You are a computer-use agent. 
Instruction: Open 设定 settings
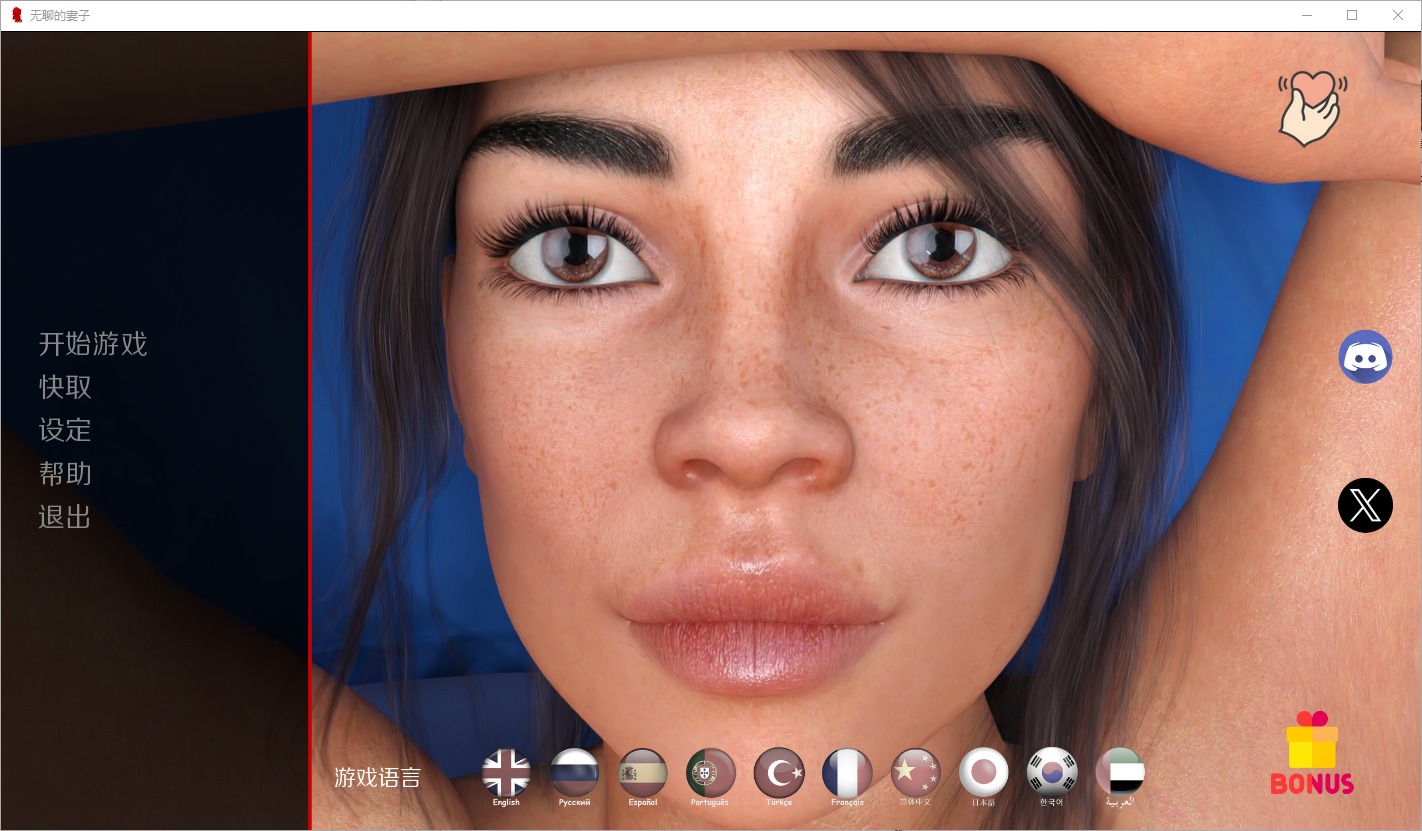click(x=65, y=430)
